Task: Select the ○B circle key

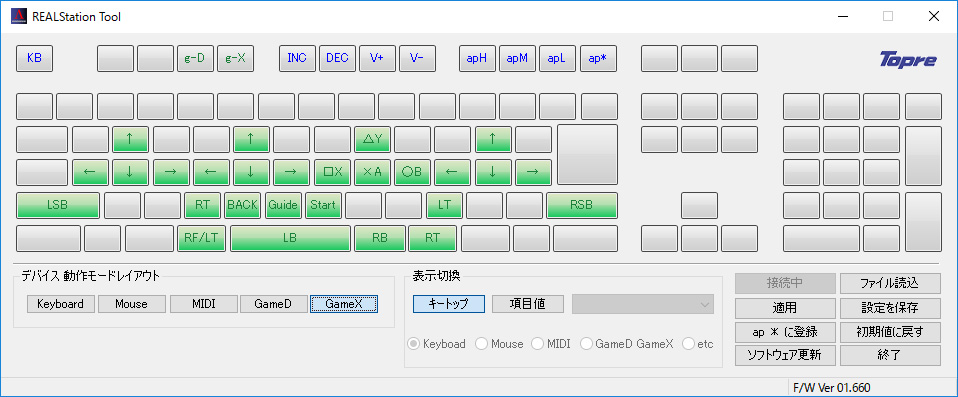Action: 412,172
